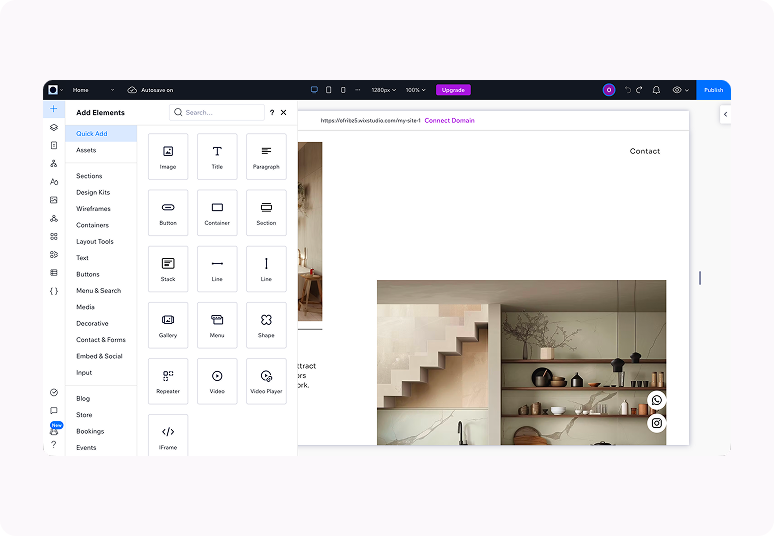
Task: Add an Image element
Action: point(168,156)
